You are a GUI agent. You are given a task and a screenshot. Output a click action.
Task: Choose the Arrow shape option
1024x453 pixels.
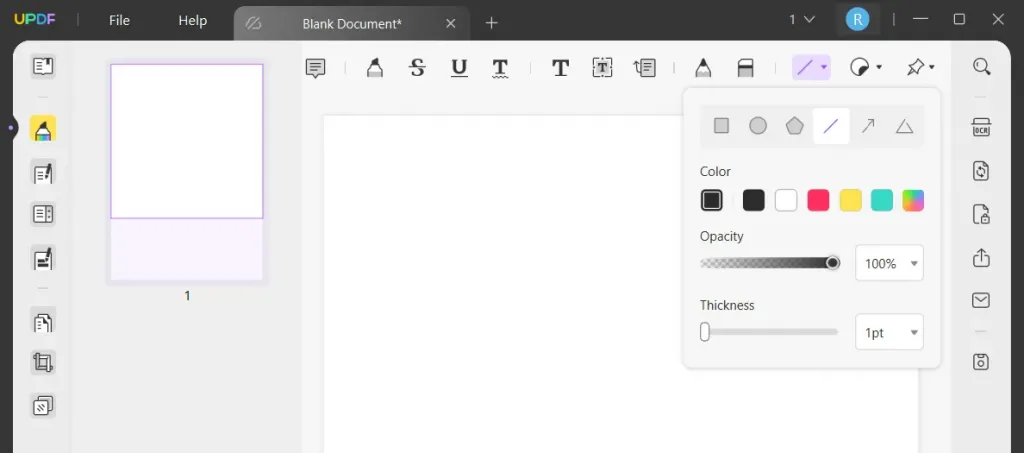point(867,126)
